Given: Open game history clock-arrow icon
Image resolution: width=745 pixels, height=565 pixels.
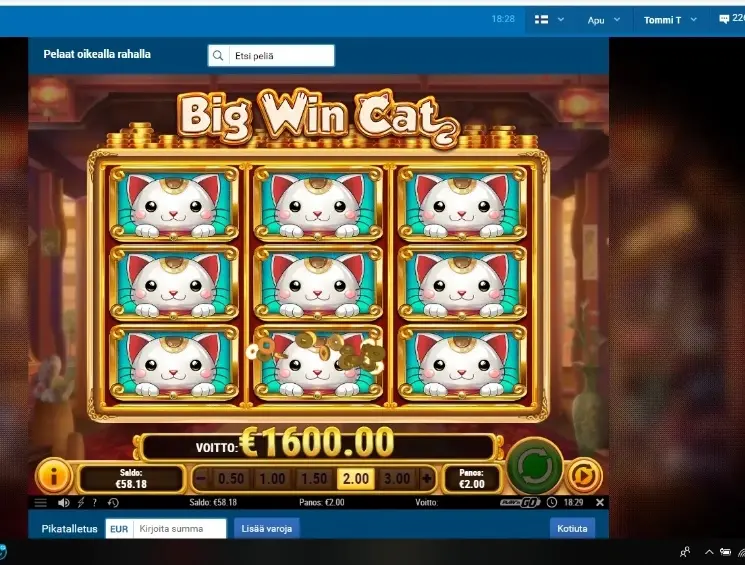Looking at the screenshot, I should coord(113,502).
